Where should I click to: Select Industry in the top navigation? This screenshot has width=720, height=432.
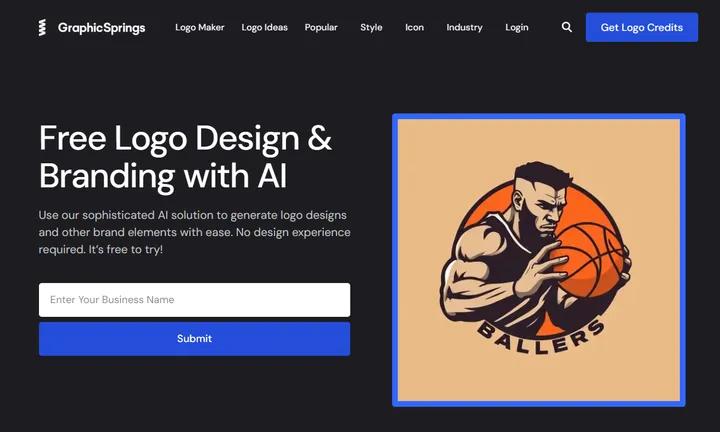tap(464, 28)
